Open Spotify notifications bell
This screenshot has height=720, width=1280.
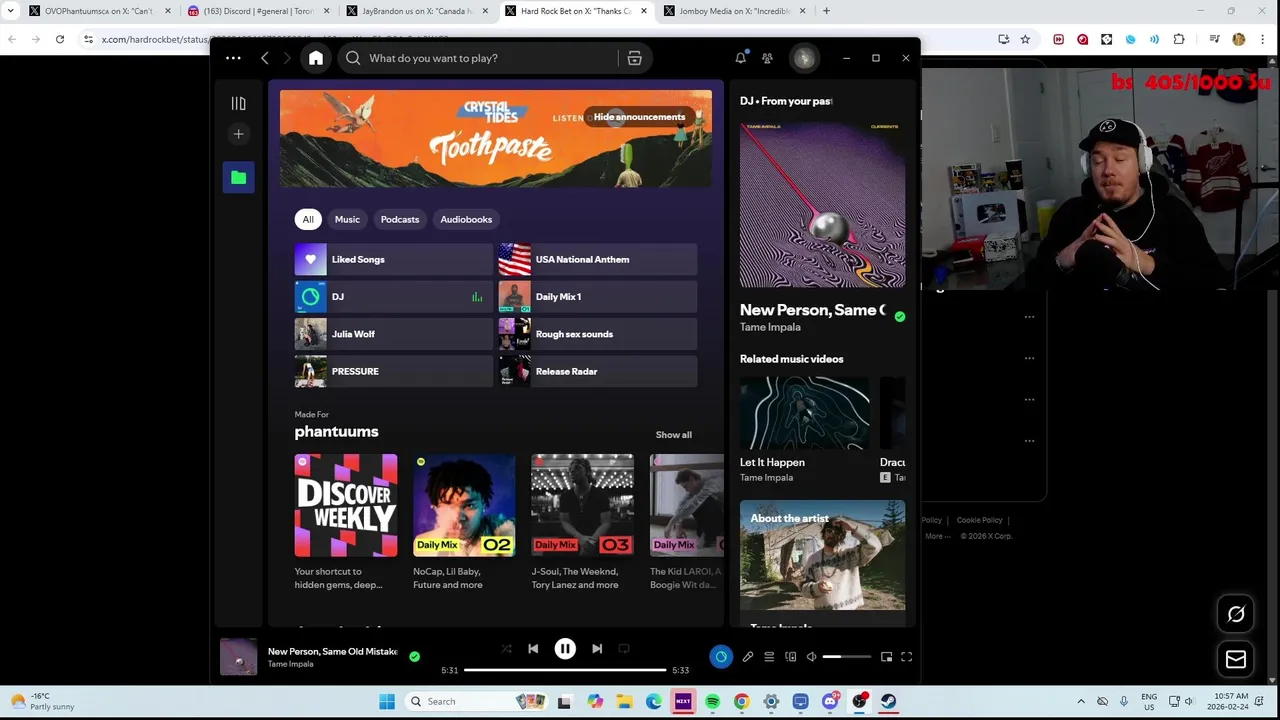[741, 58]
